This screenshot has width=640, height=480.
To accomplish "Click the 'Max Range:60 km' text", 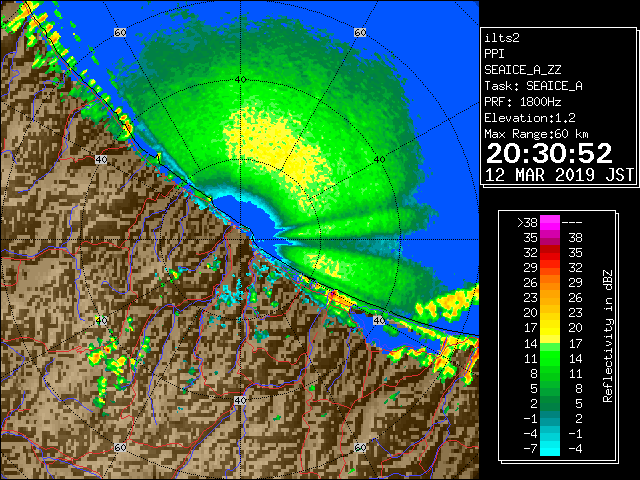I will click(x=536, y=134).
